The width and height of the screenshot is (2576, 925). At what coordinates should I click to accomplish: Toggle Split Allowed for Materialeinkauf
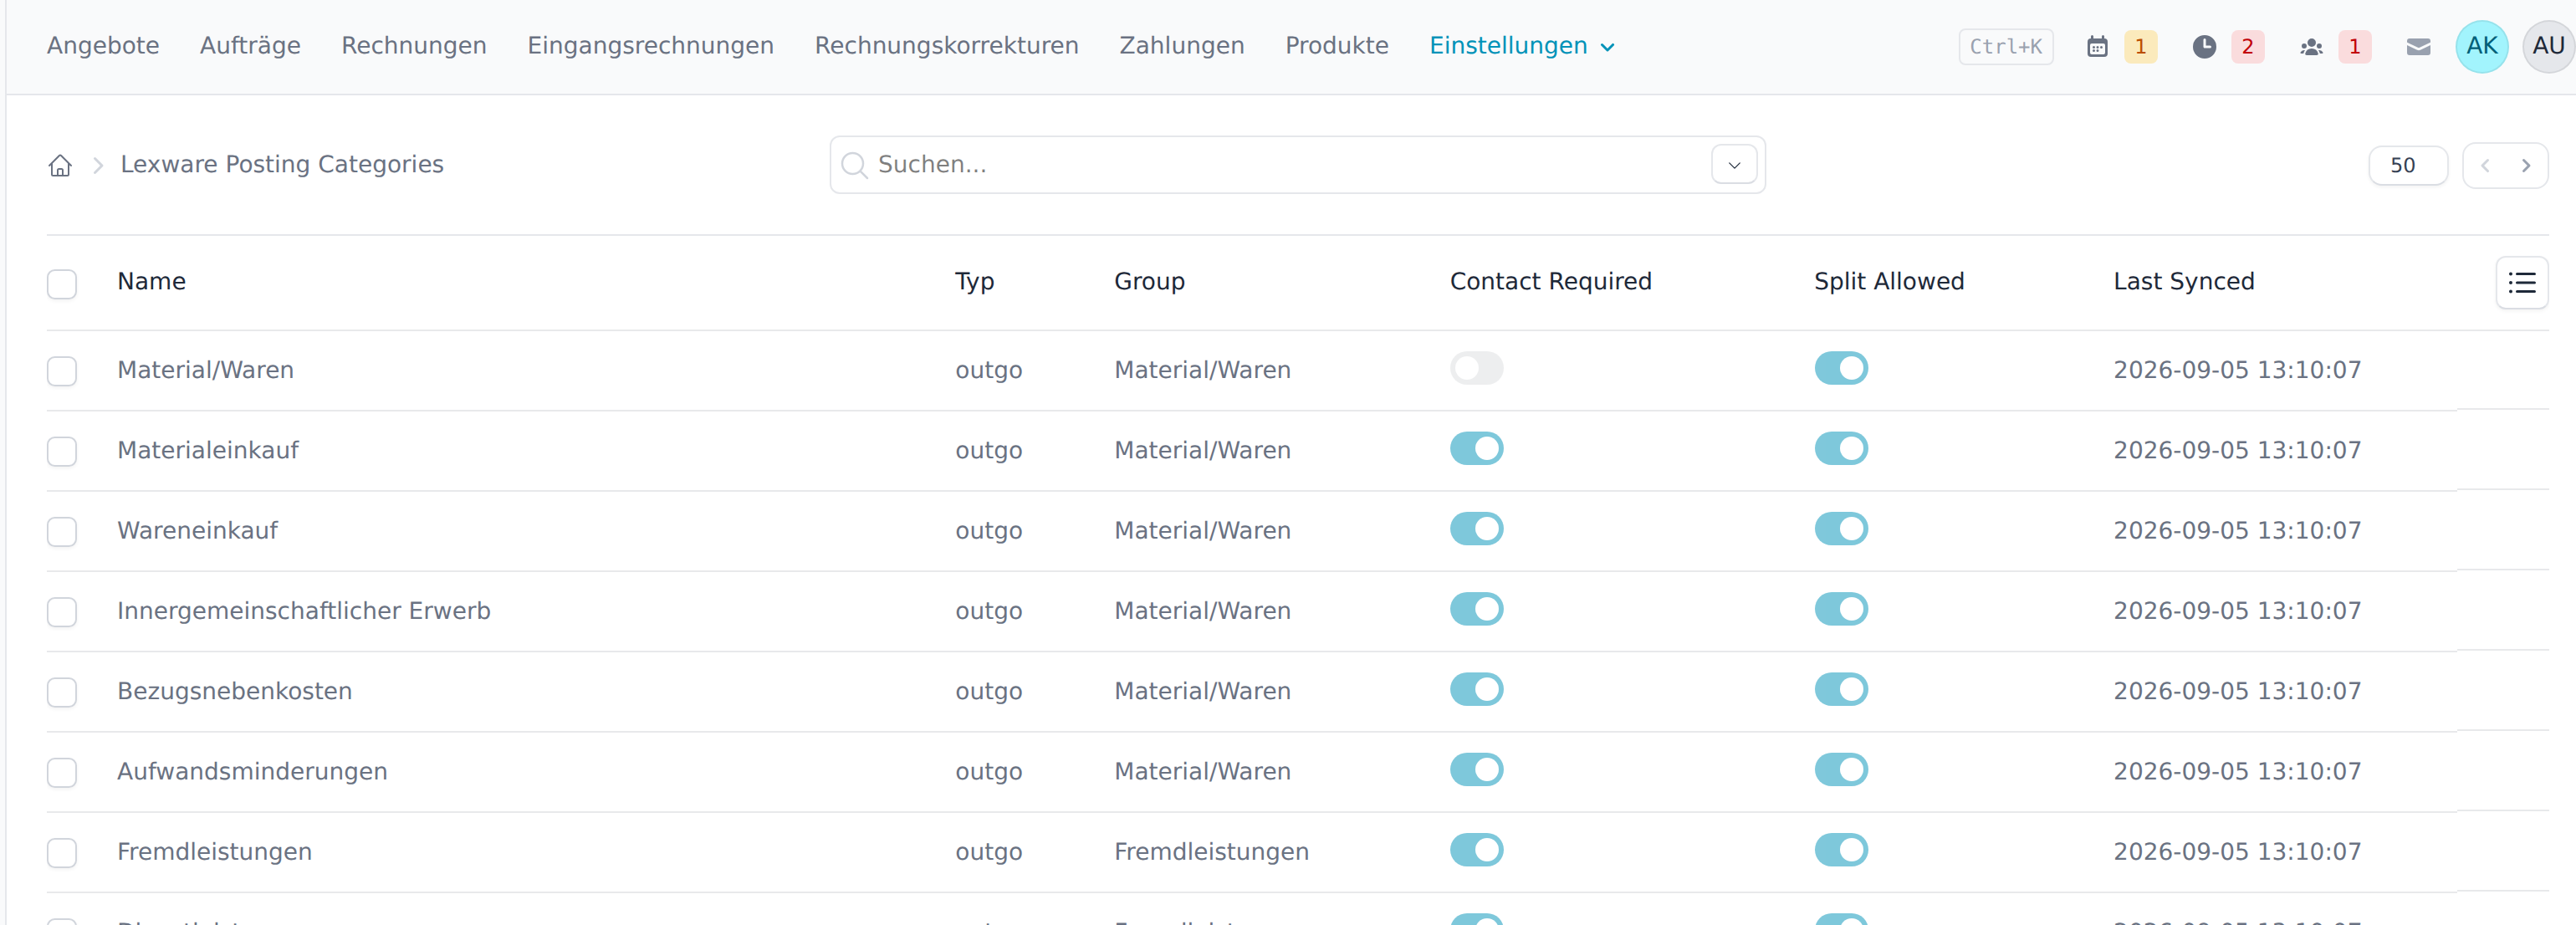[x=1840, y=448]
